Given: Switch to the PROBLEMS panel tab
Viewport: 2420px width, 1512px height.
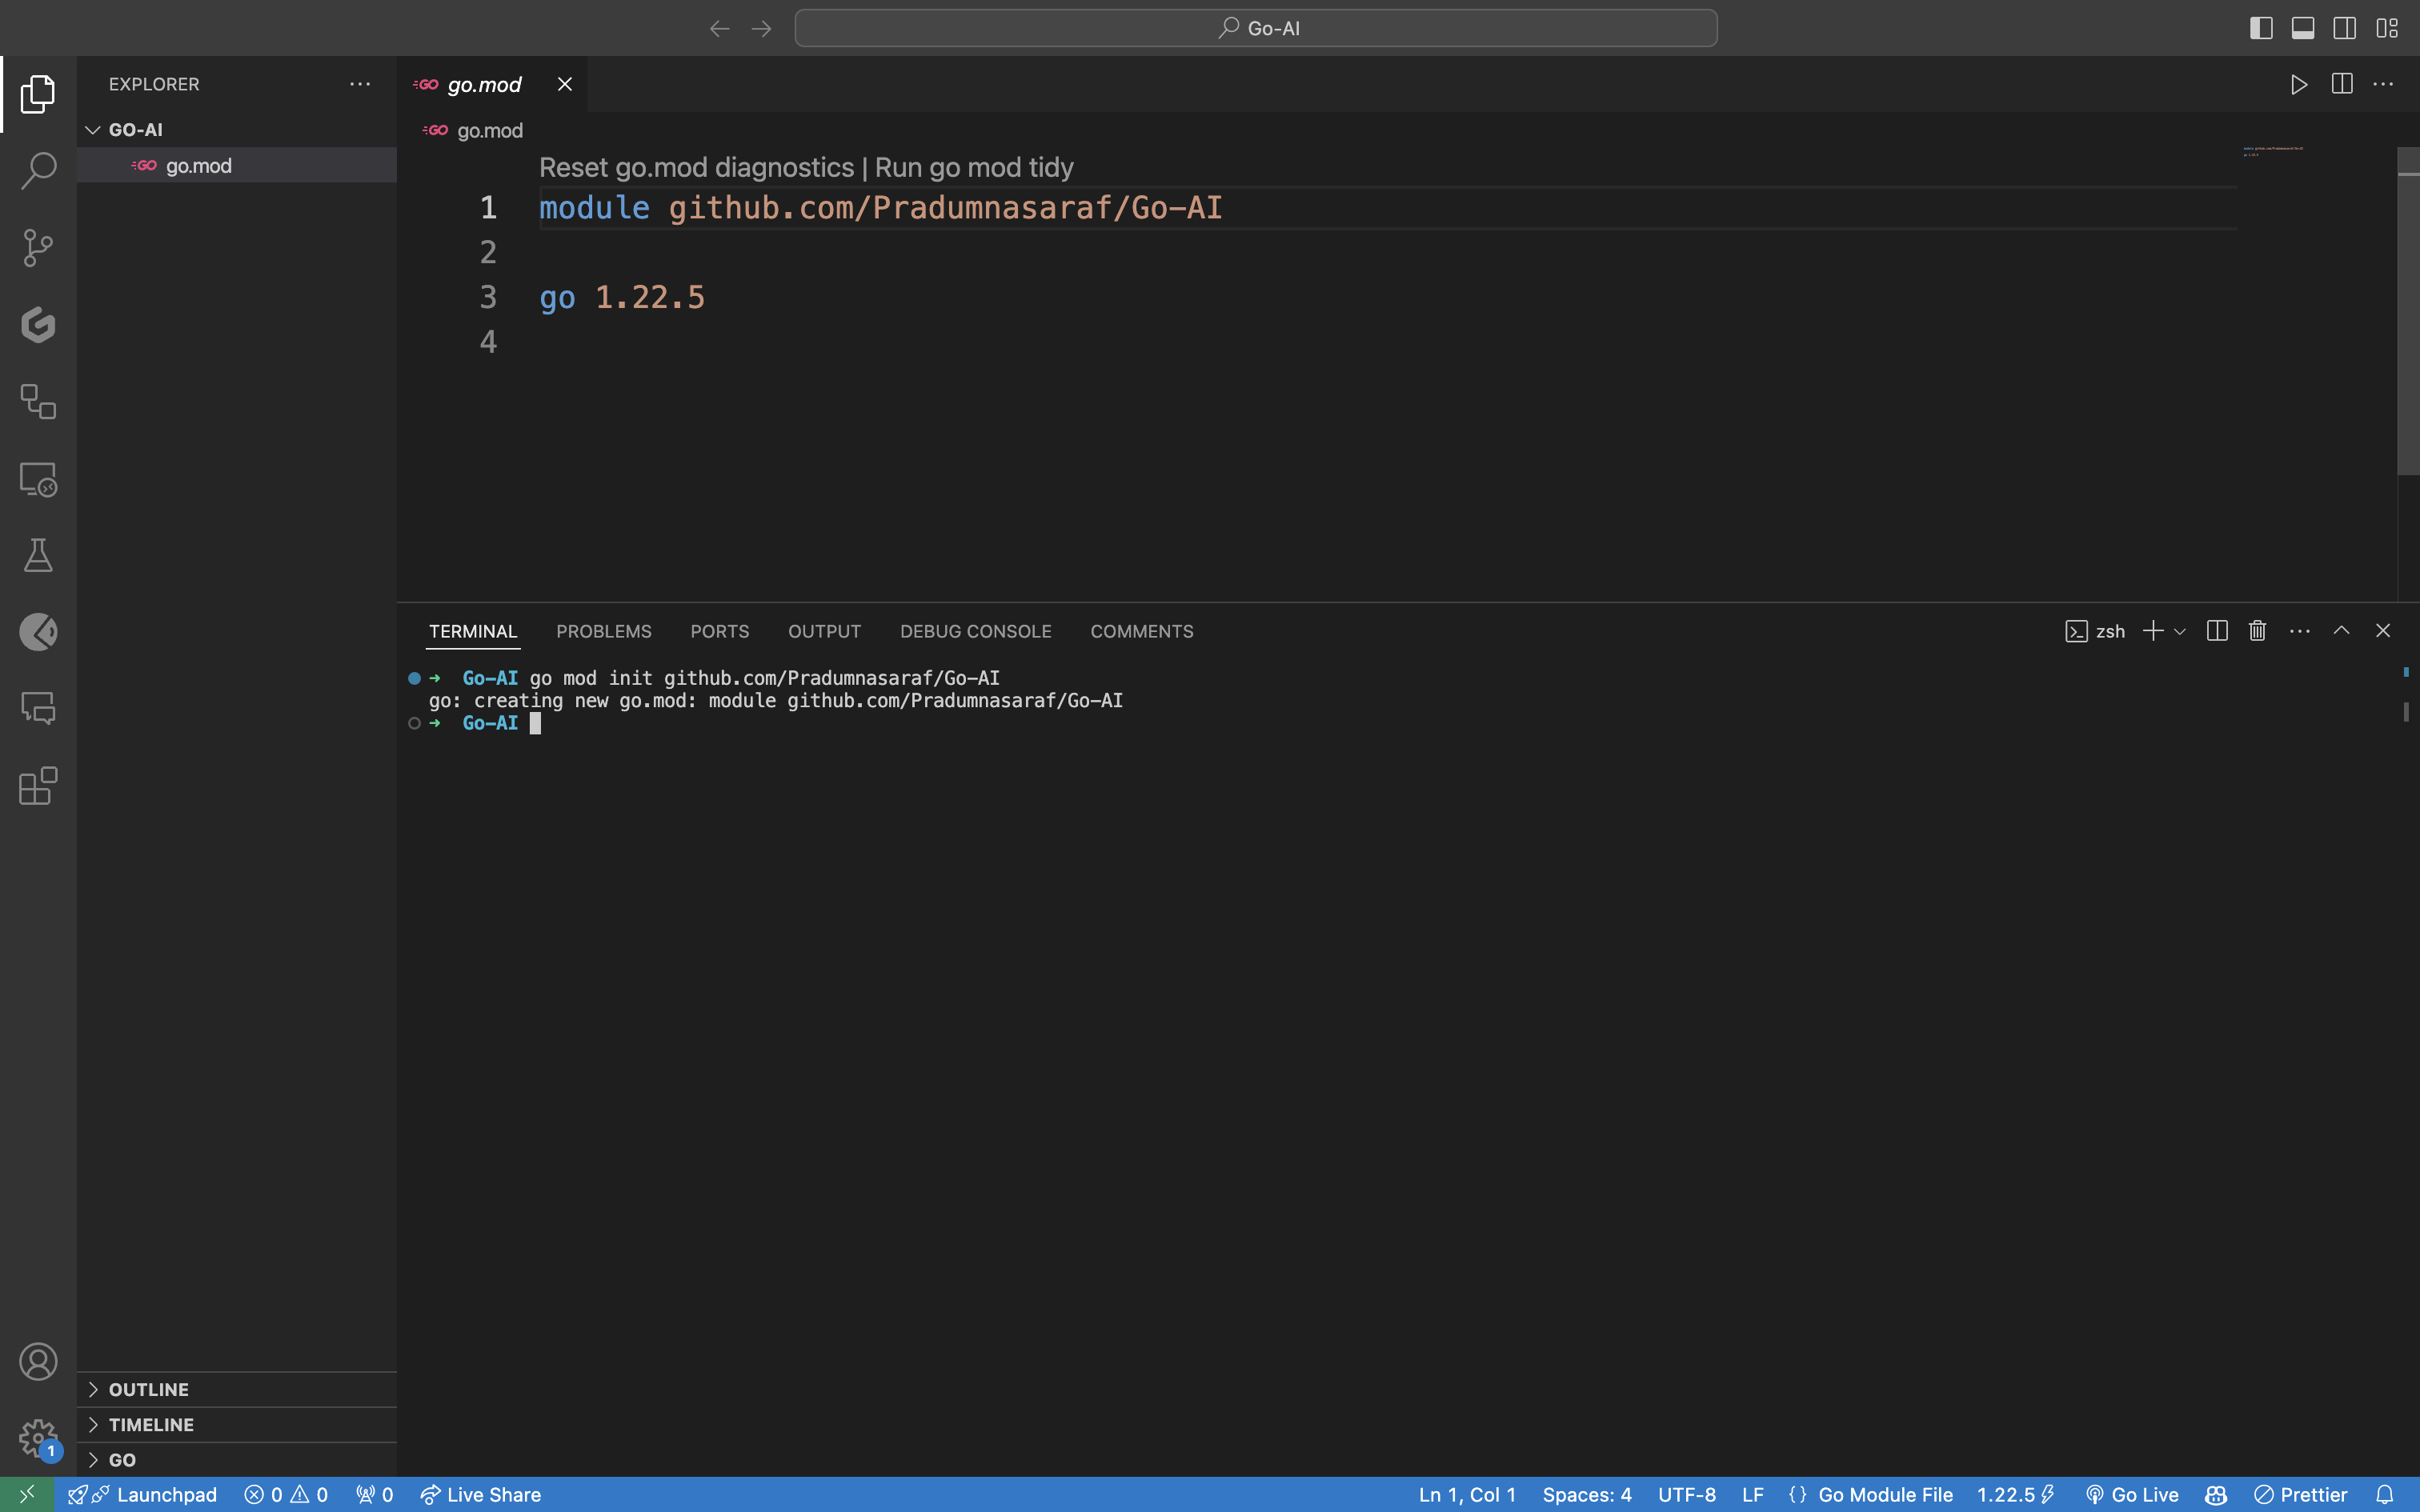Looking at the screenshot, I should [603, 631].
